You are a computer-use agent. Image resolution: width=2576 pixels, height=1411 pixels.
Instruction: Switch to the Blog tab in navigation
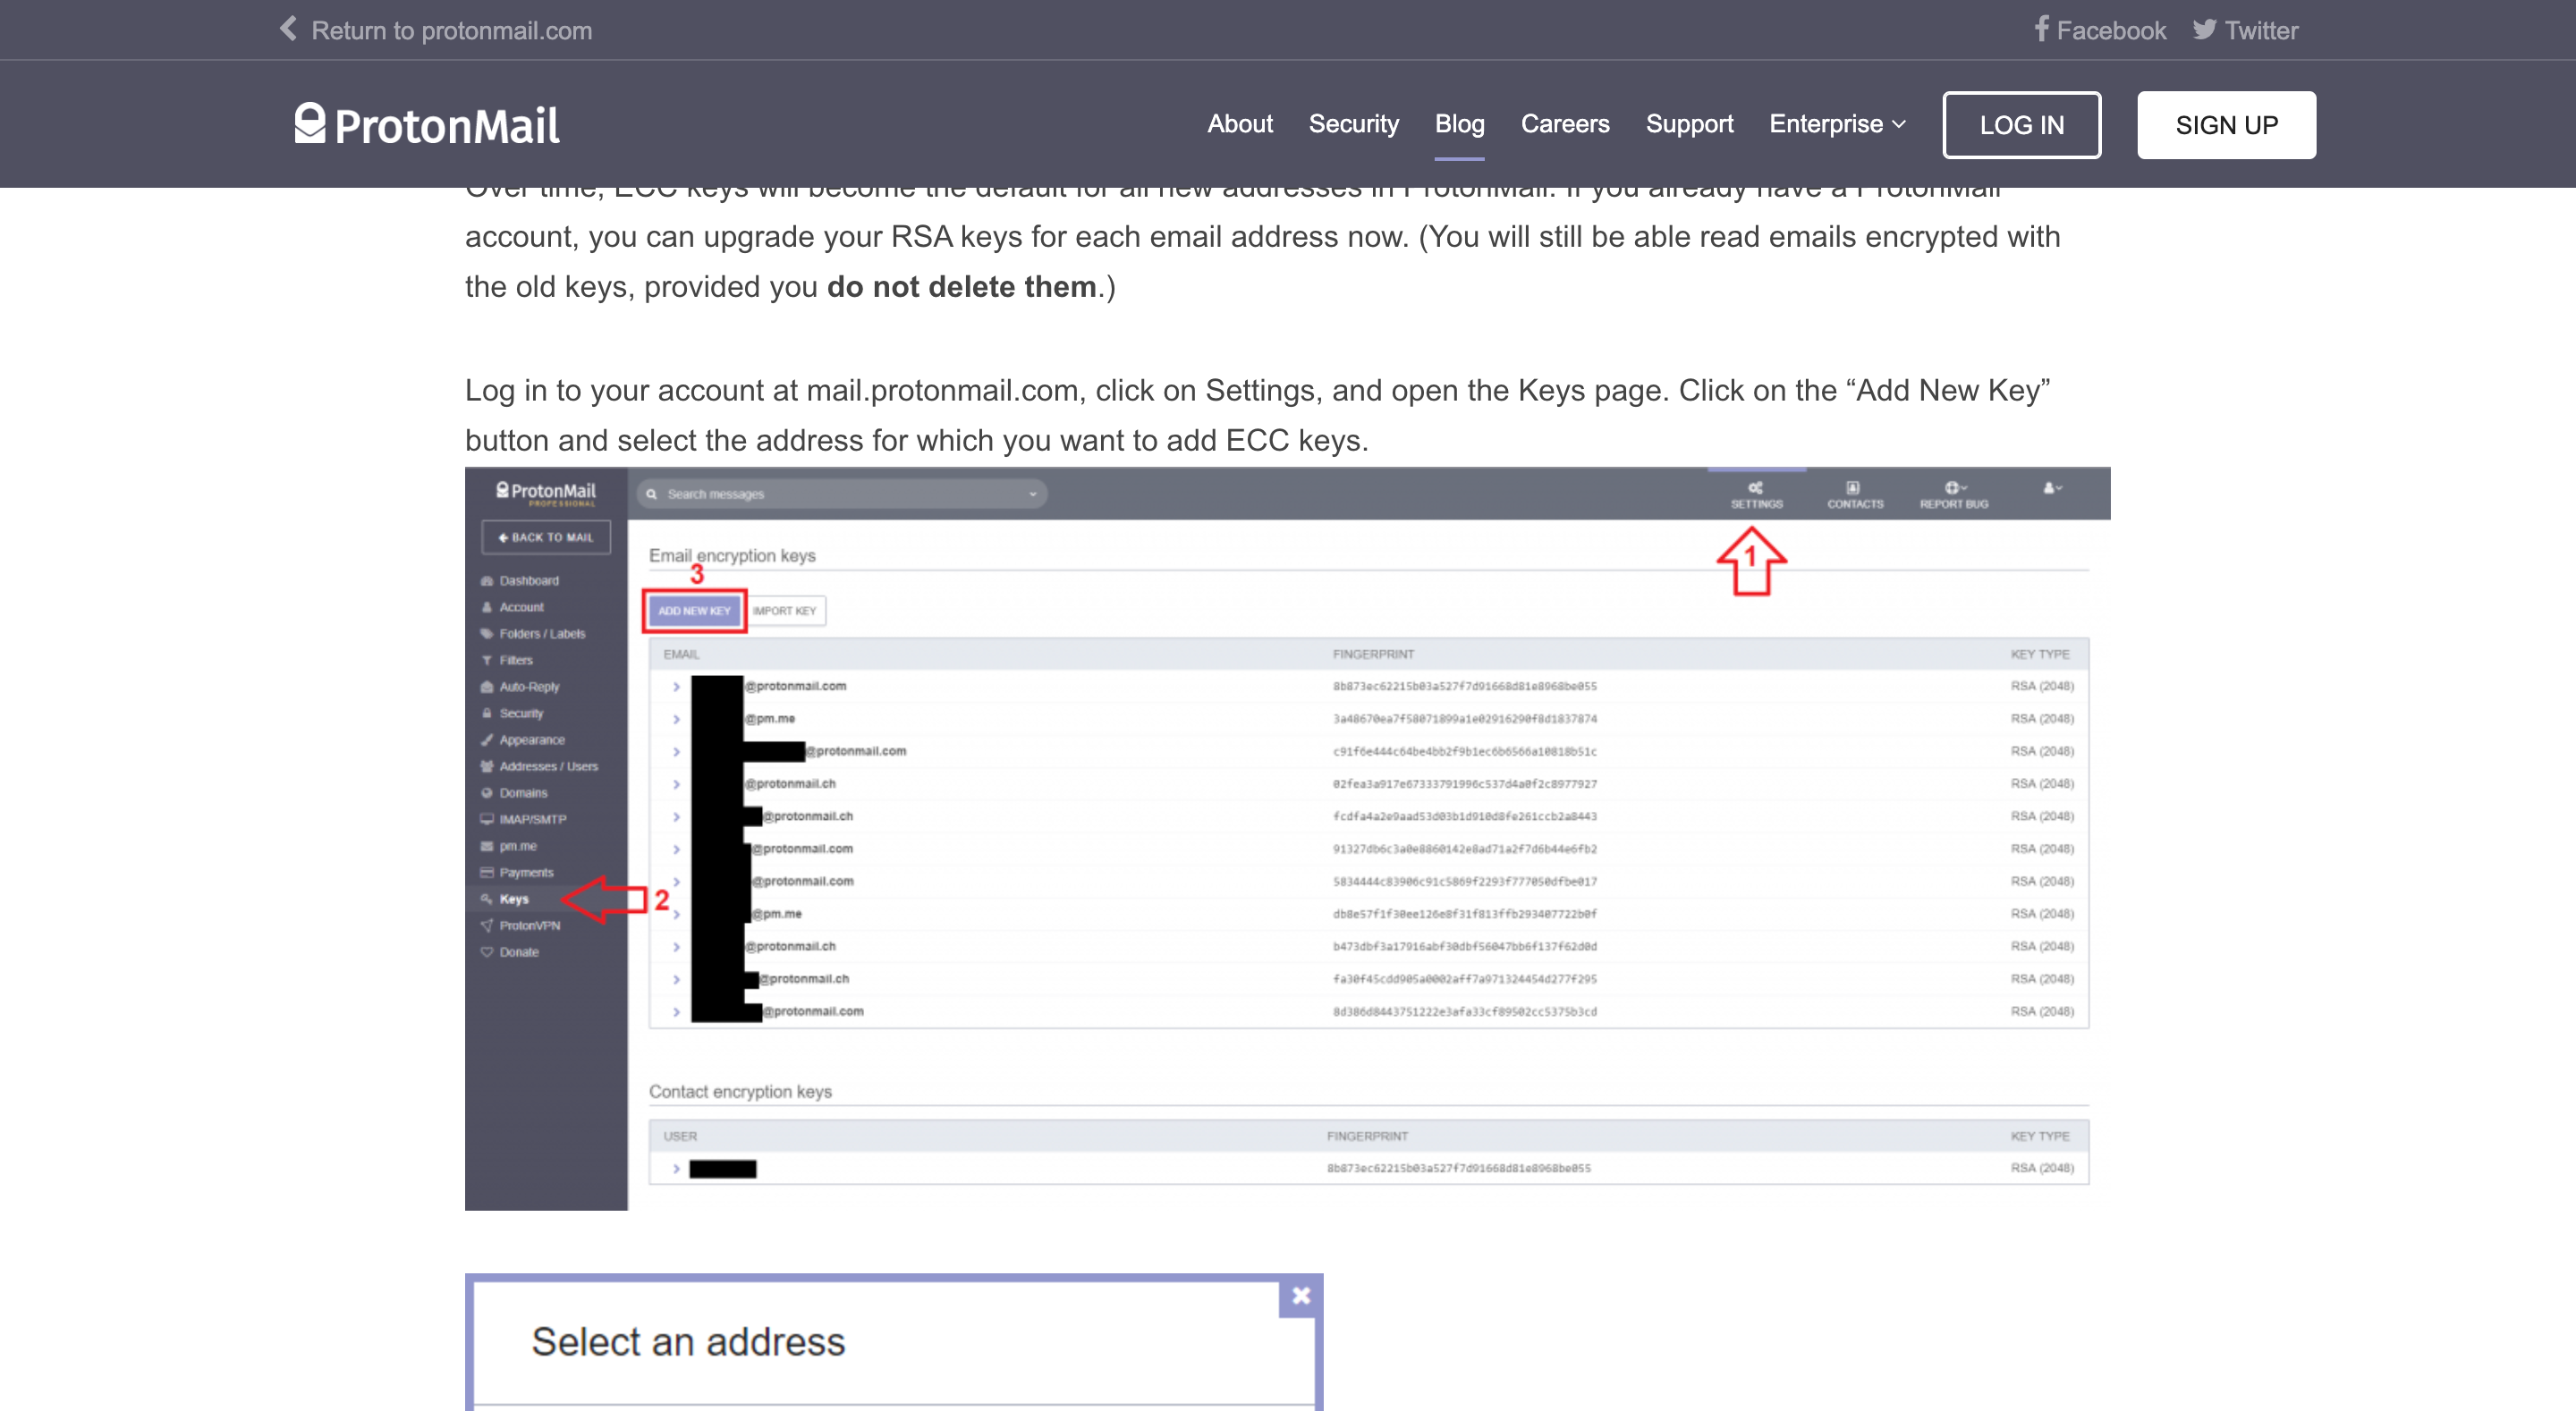1459,124
